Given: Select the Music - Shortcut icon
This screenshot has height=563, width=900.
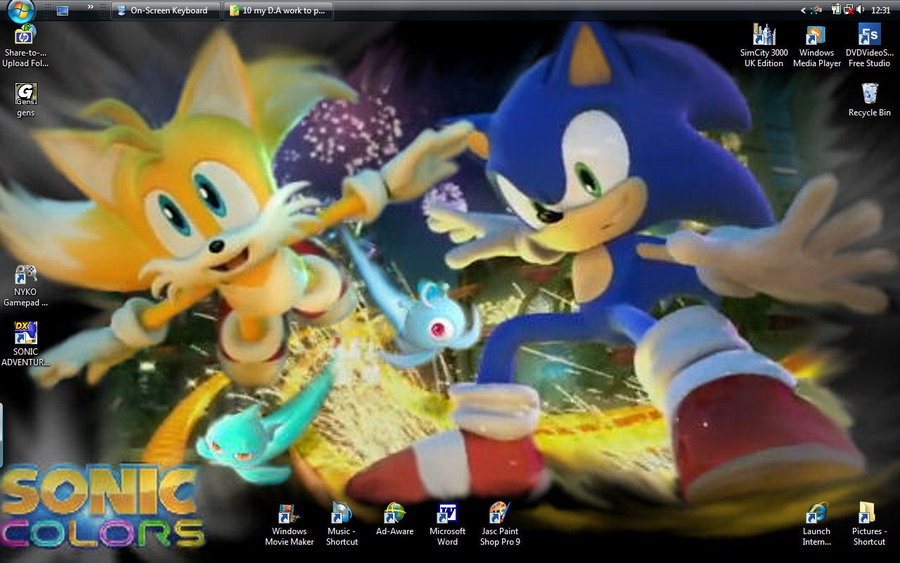Looking at the screenshot, I should pos(342,524).
